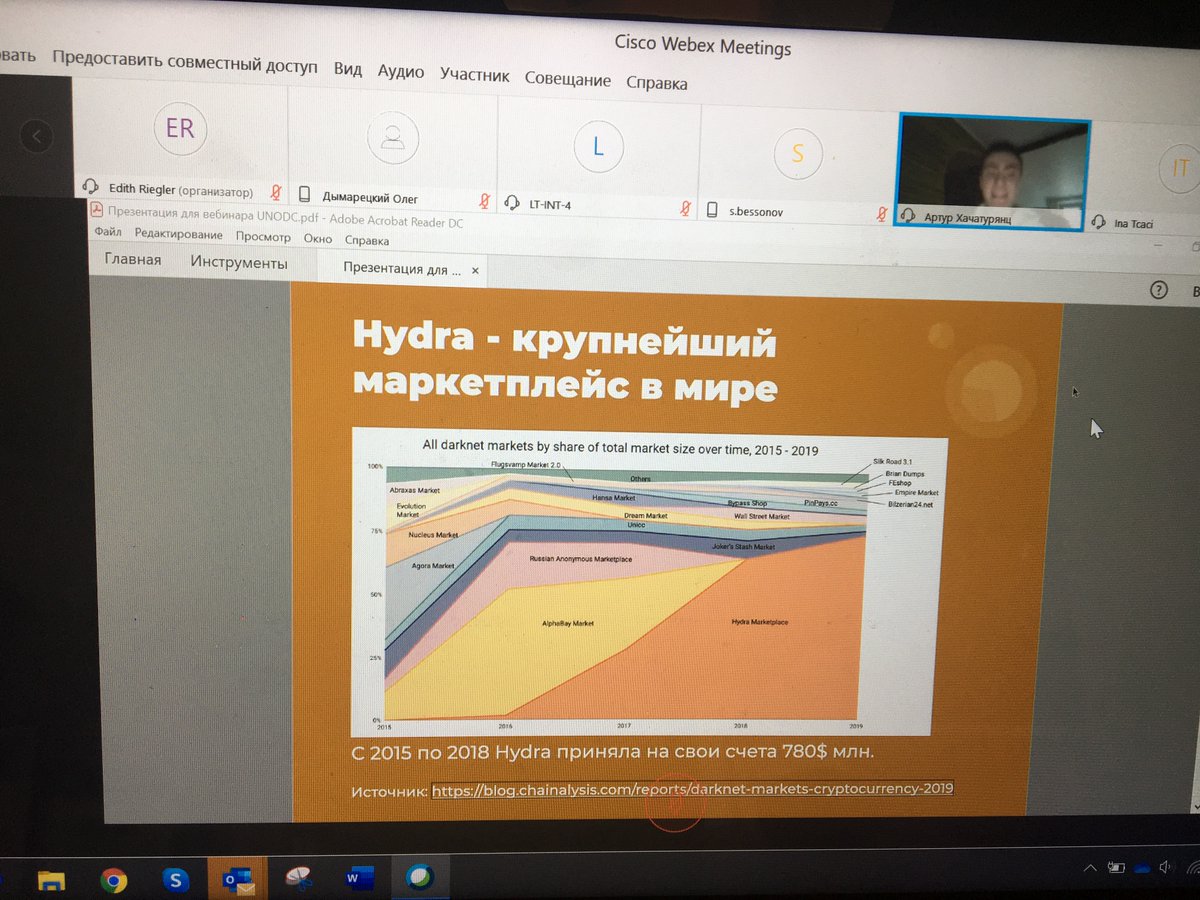This screenshot has width=1200, height=900.
Task: Click the headset icon beside Edith Riegler
Action: coord(90,187)
